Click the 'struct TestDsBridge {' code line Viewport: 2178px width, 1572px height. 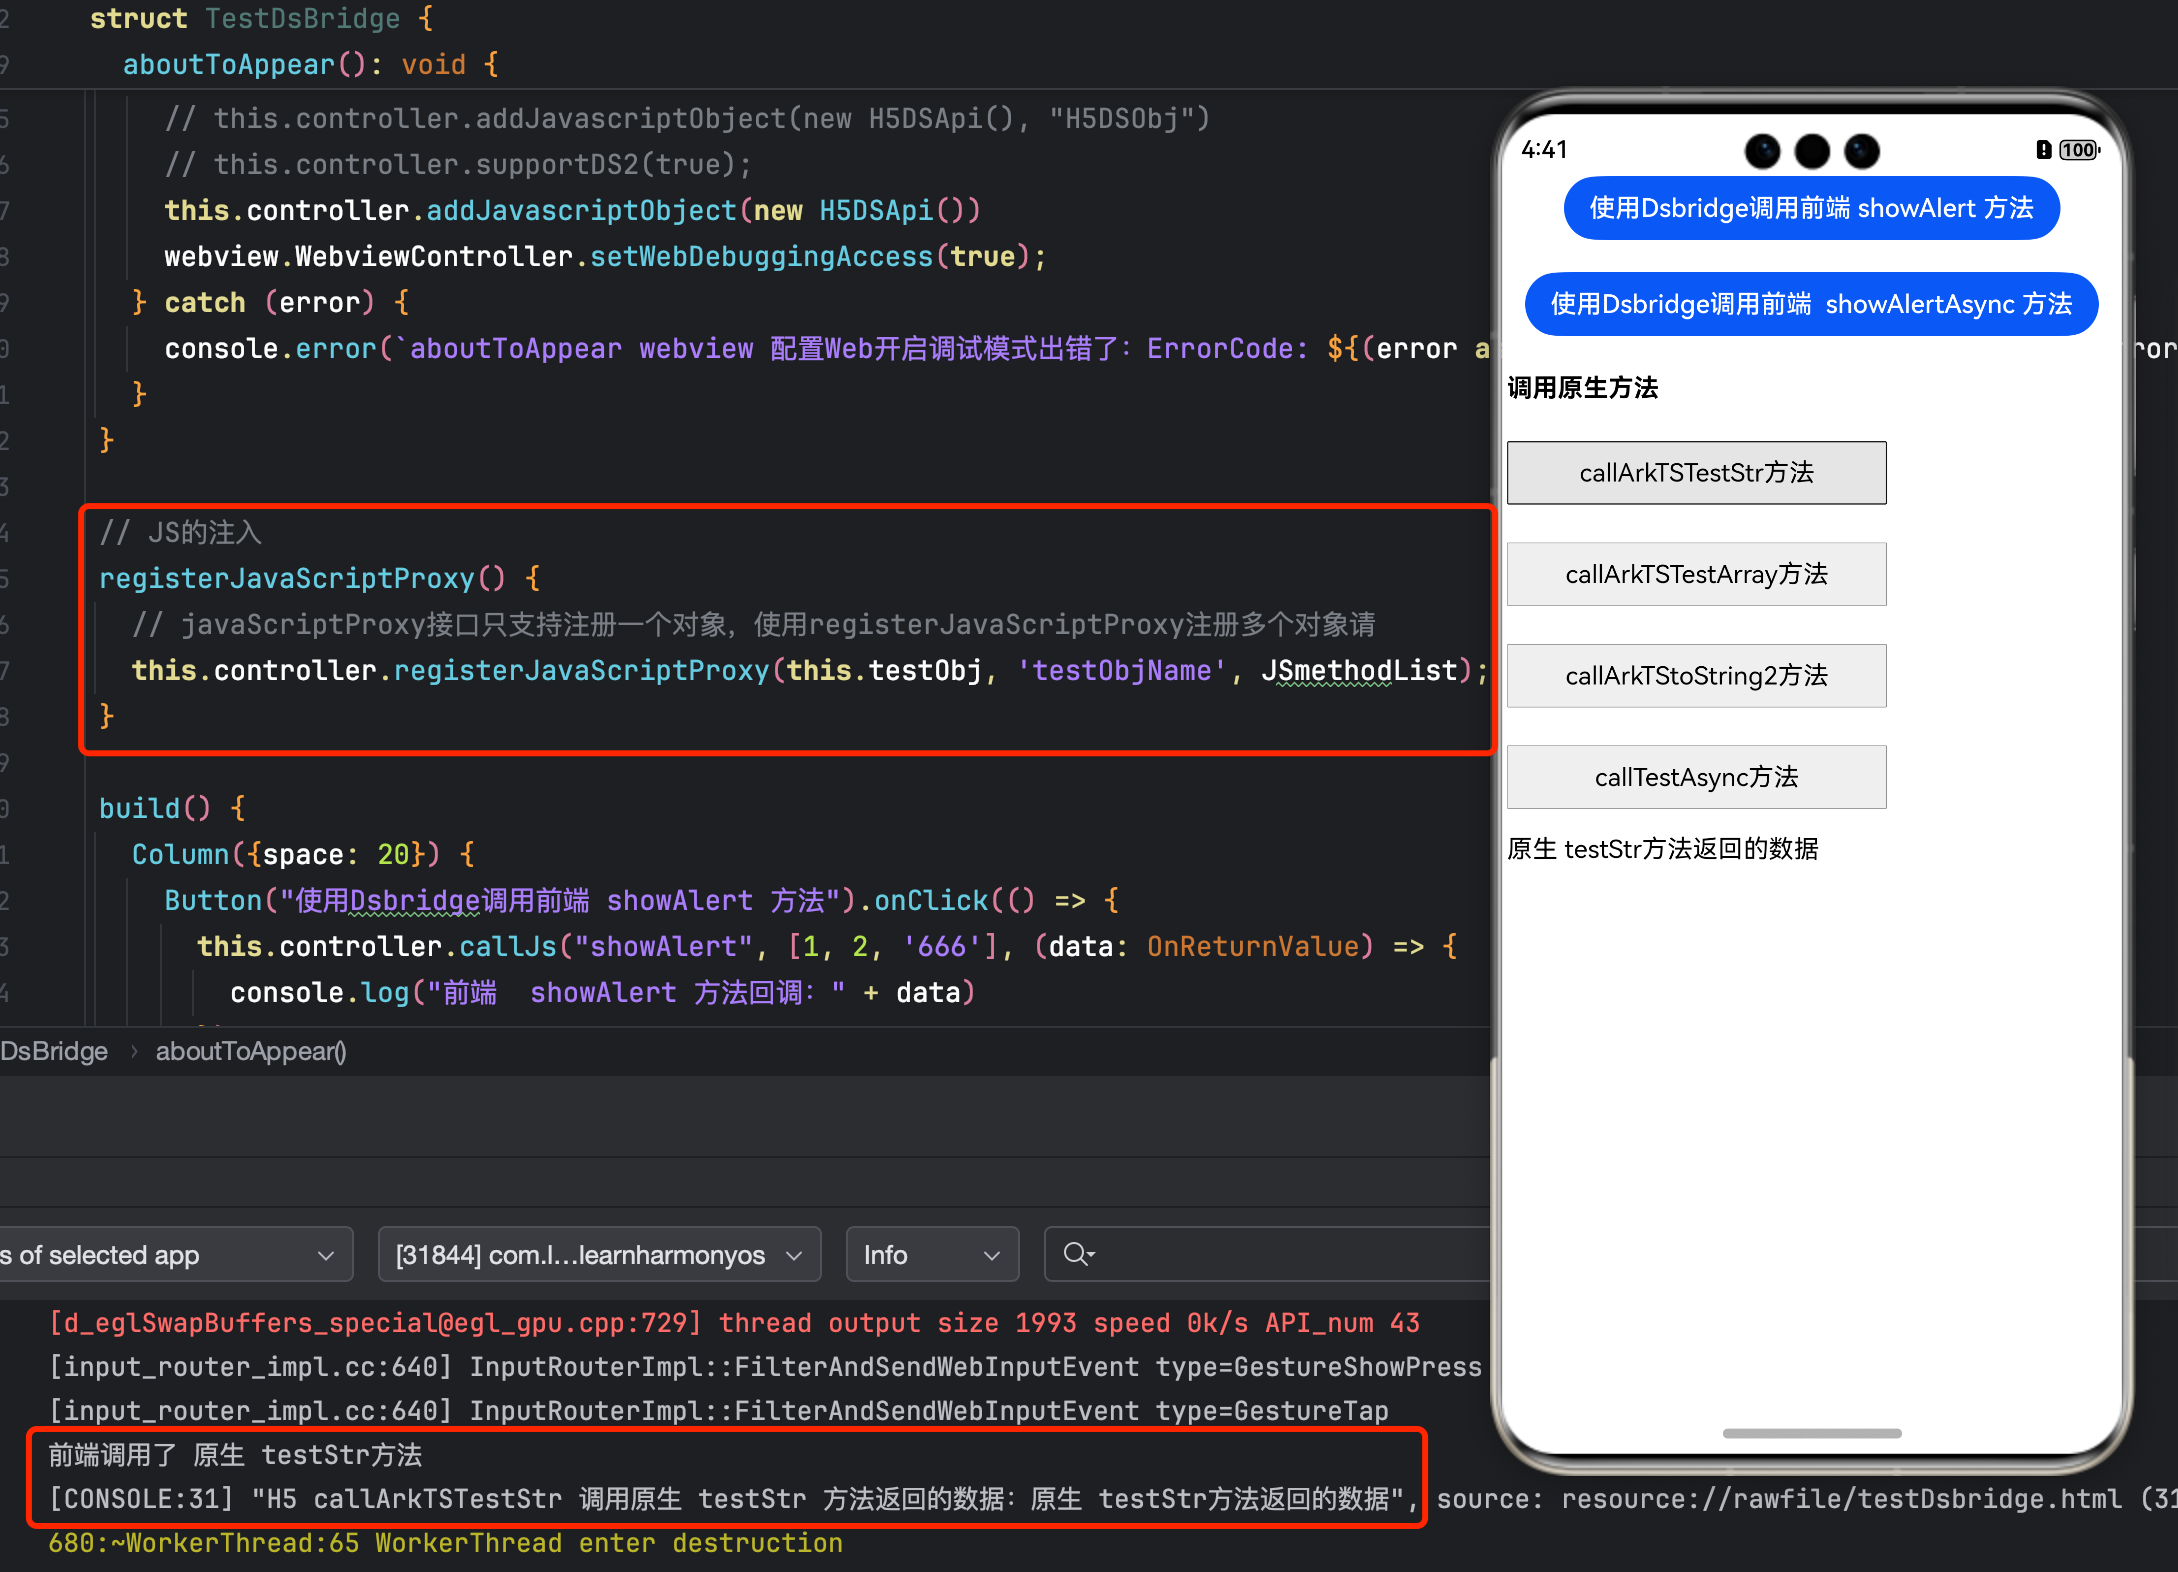[262, 19]
